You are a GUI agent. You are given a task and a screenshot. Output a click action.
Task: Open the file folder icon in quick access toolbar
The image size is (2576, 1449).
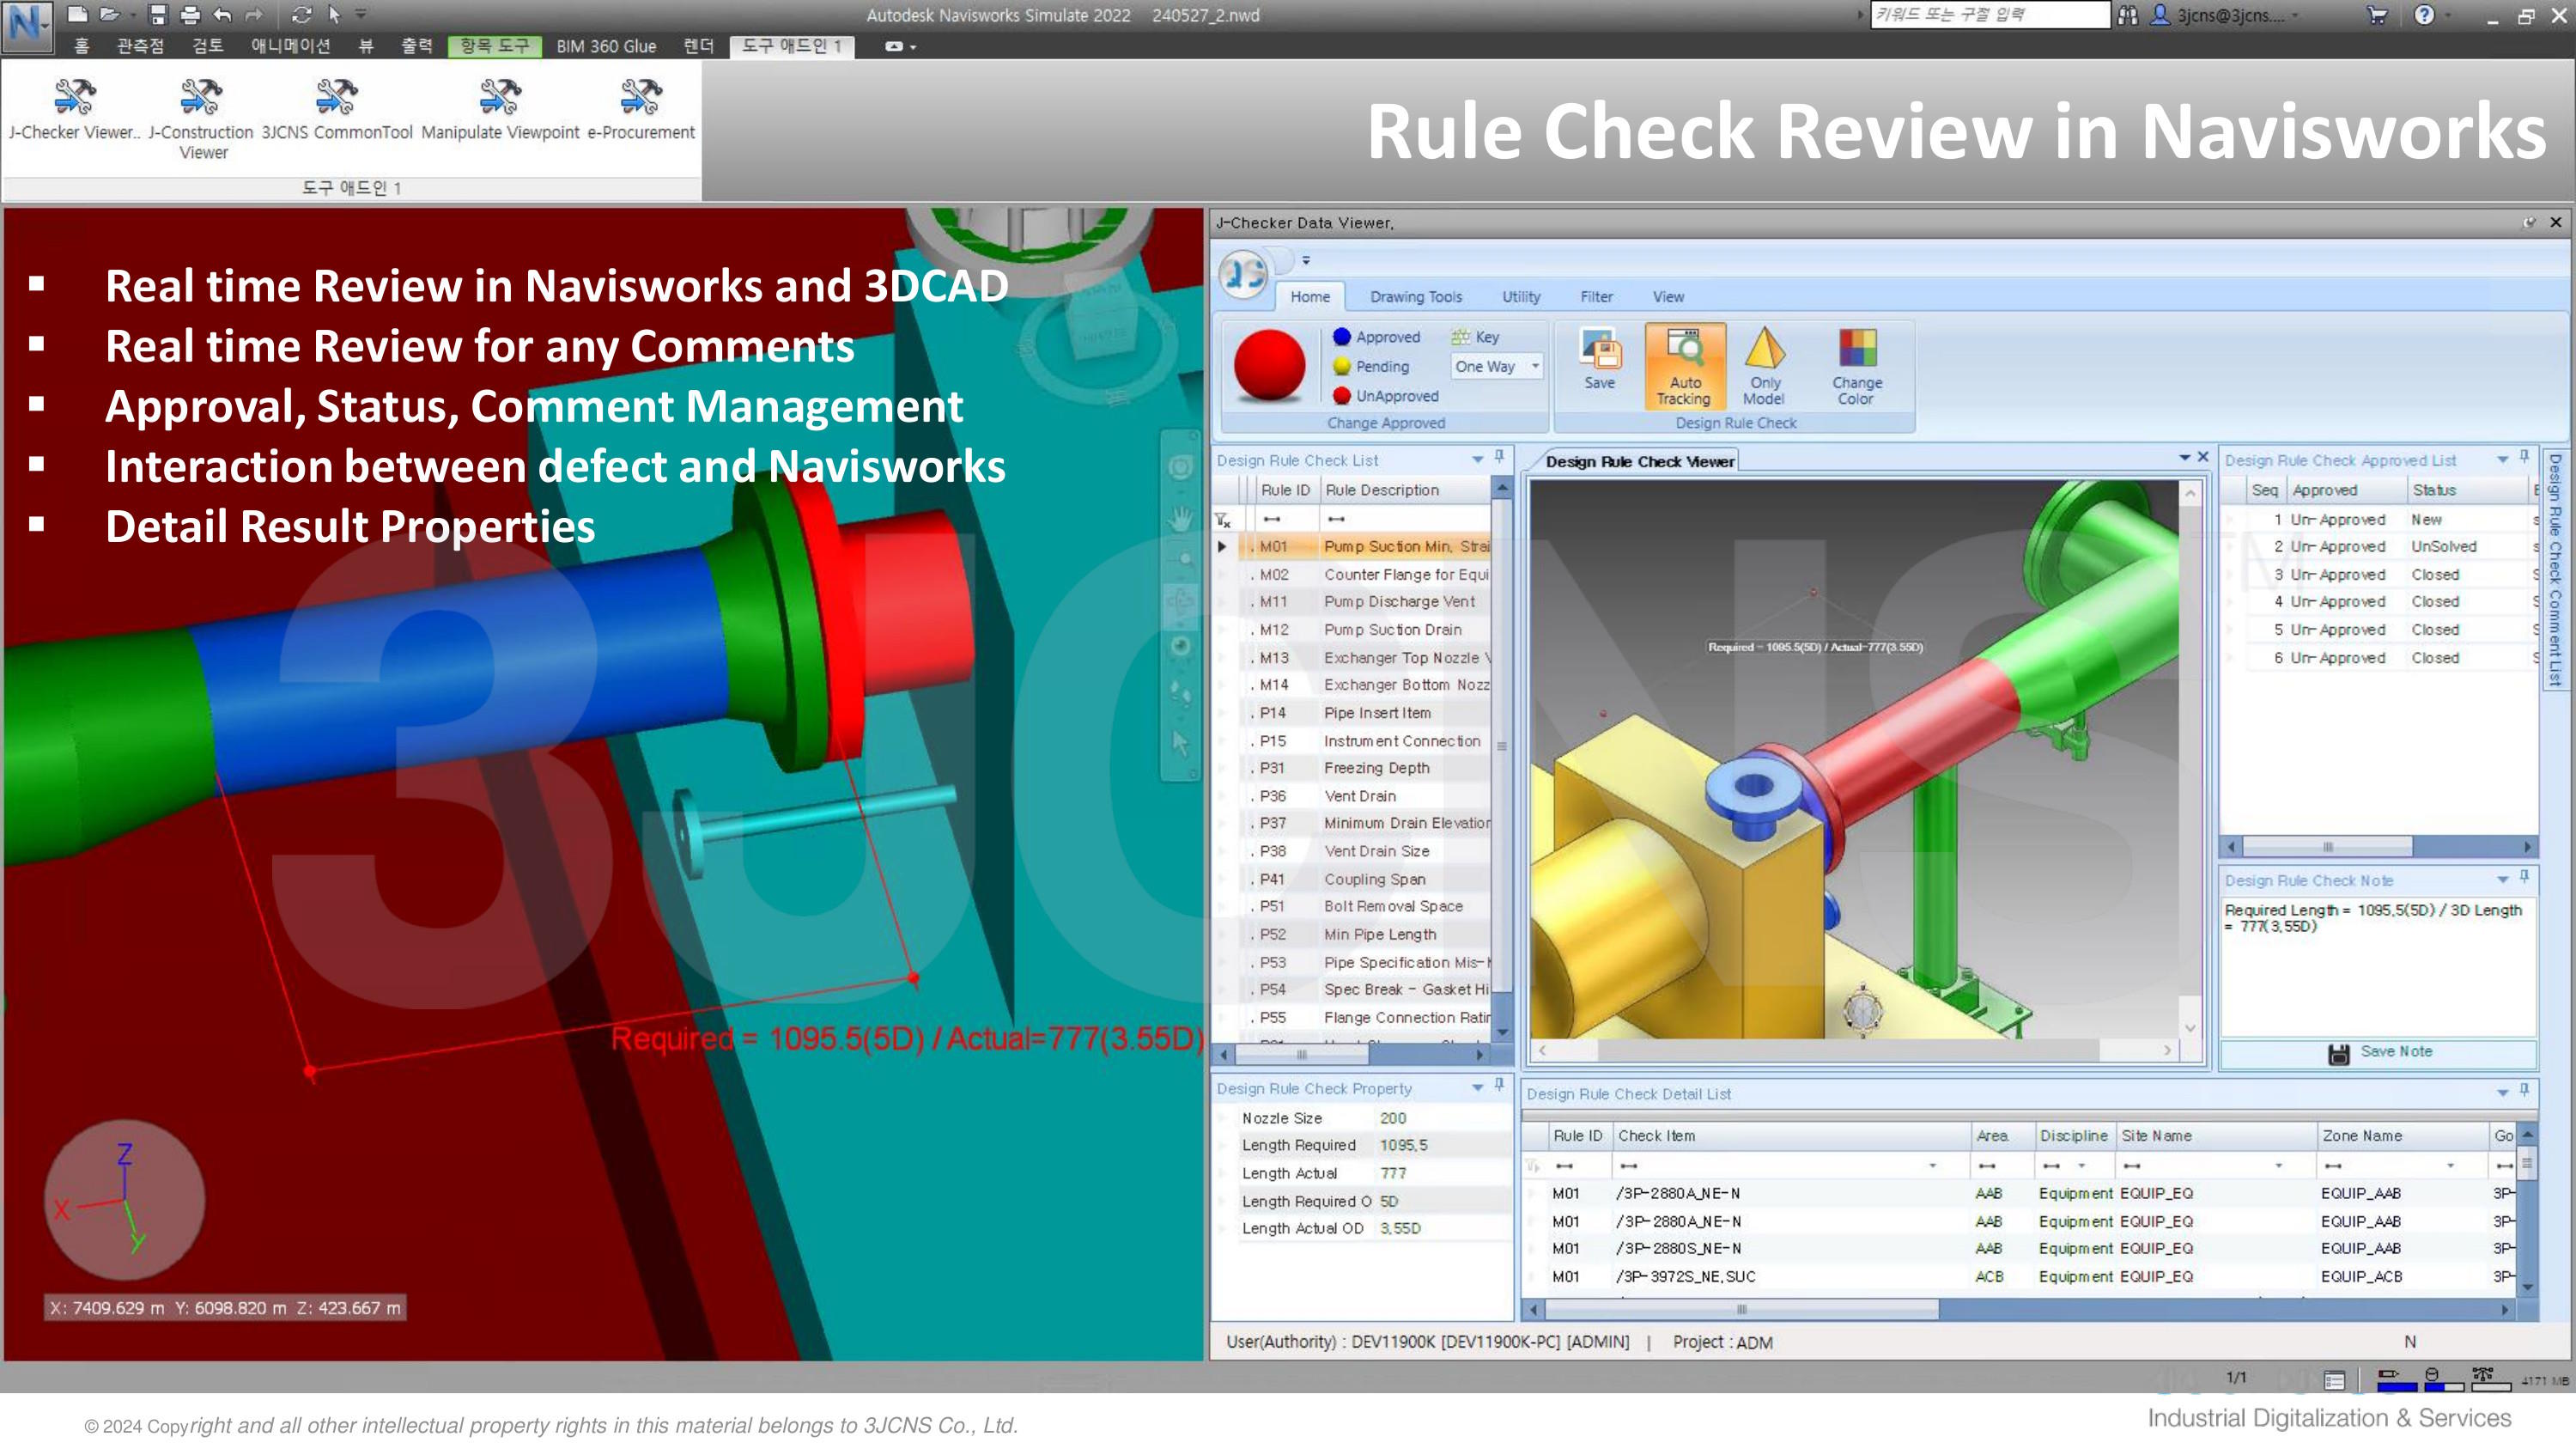pyautogui.click(x=110, y=15)
